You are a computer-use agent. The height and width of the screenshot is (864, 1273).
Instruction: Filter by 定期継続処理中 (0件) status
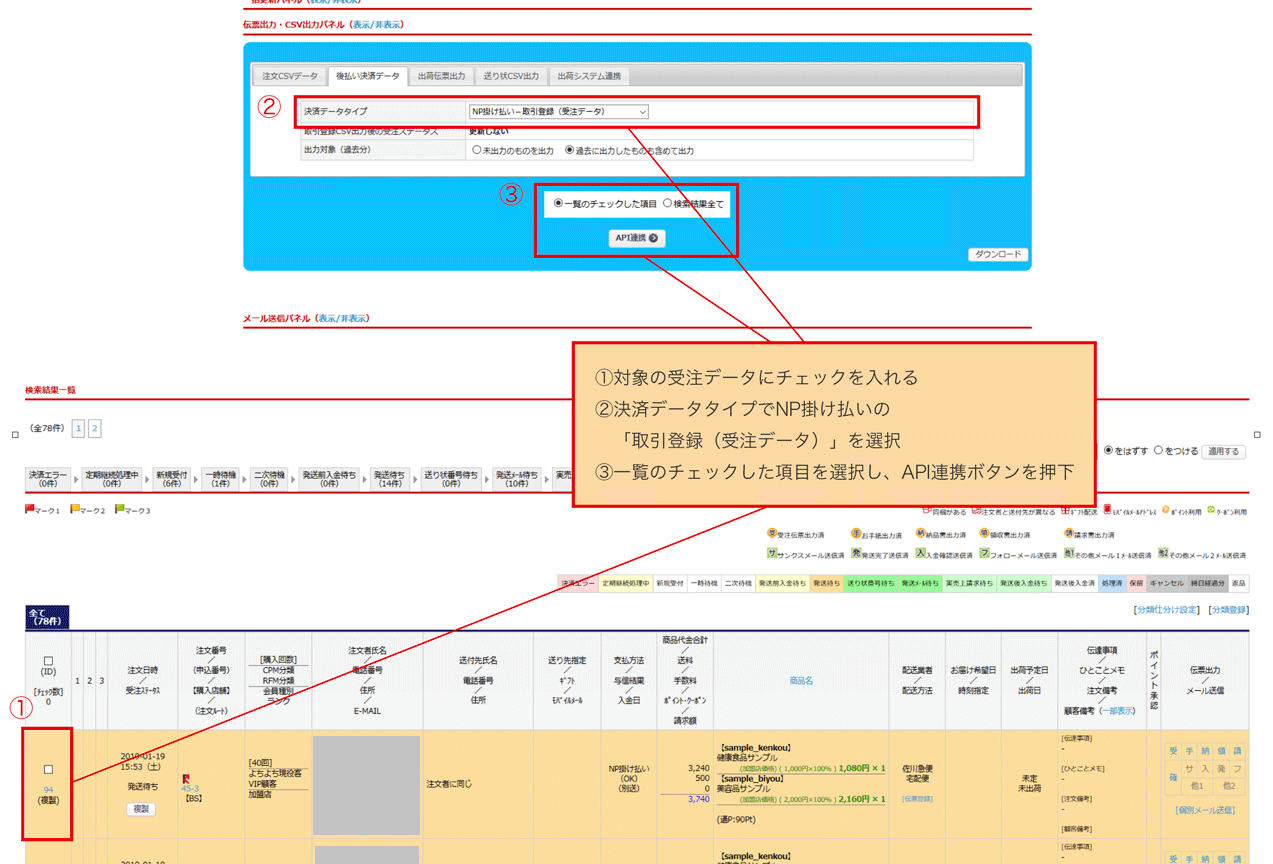pos(111,479)
